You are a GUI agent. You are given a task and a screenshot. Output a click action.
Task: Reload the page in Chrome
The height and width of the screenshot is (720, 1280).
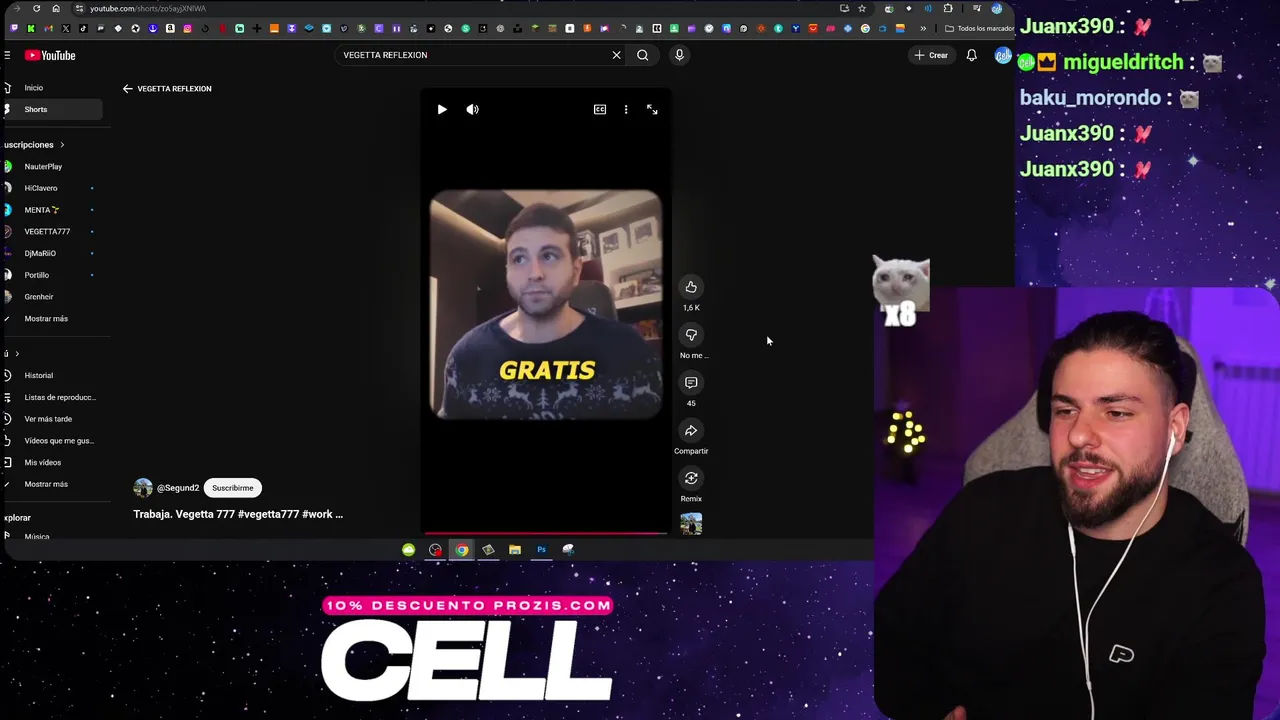click(37, 8)
